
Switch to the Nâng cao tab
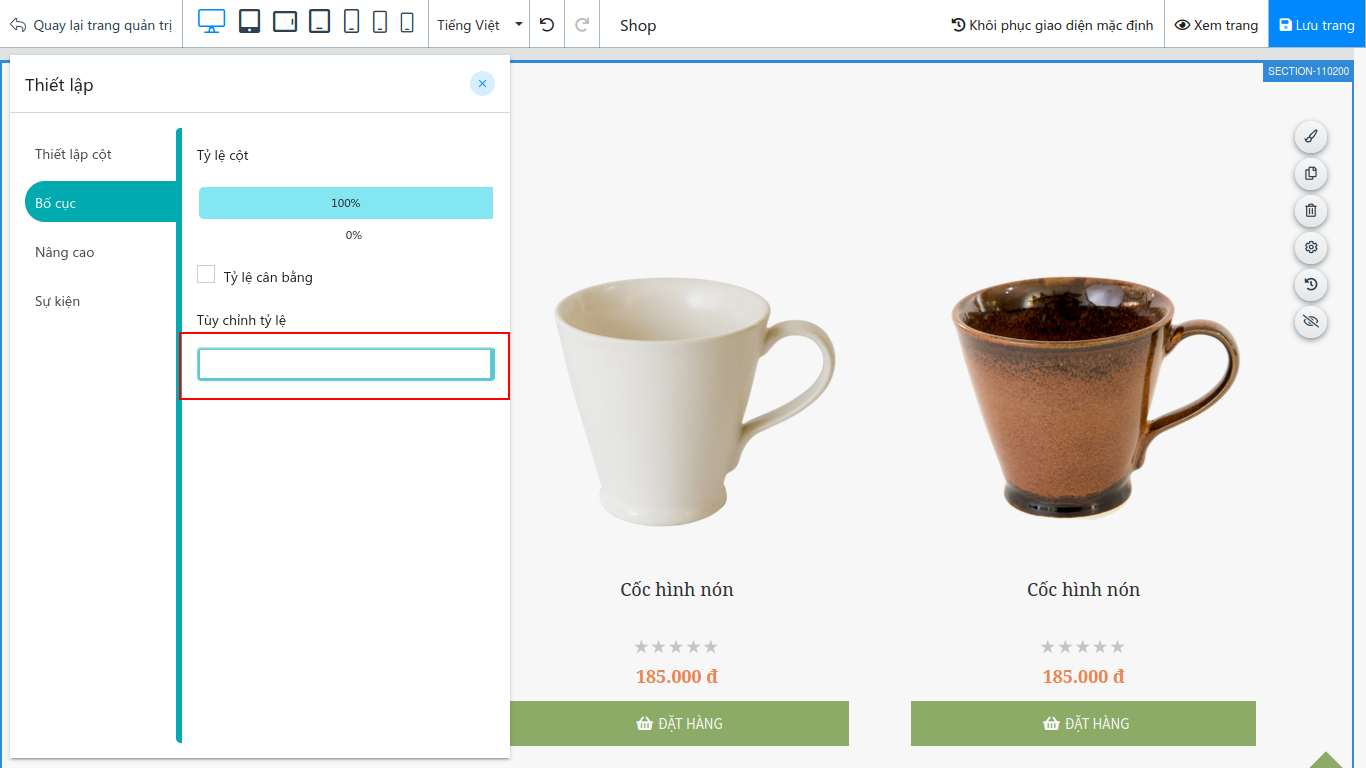(65, 252)
